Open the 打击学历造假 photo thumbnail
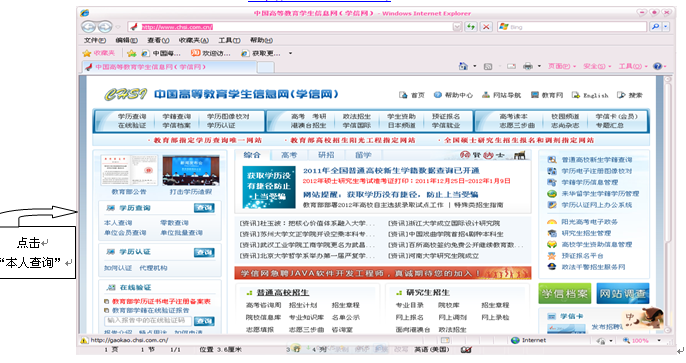 click(x=191, y=170)
